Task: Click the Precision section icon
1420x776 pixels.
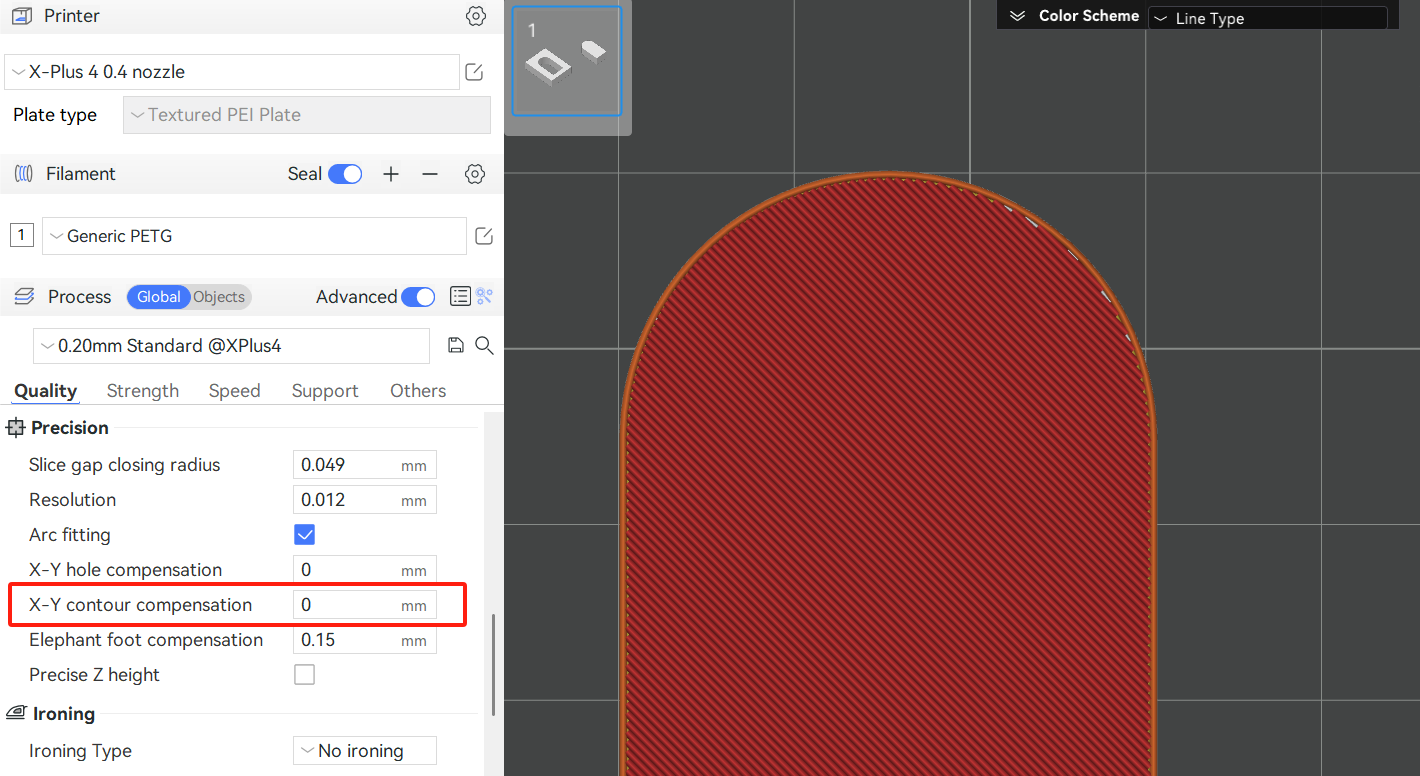Action: [15, 428]
